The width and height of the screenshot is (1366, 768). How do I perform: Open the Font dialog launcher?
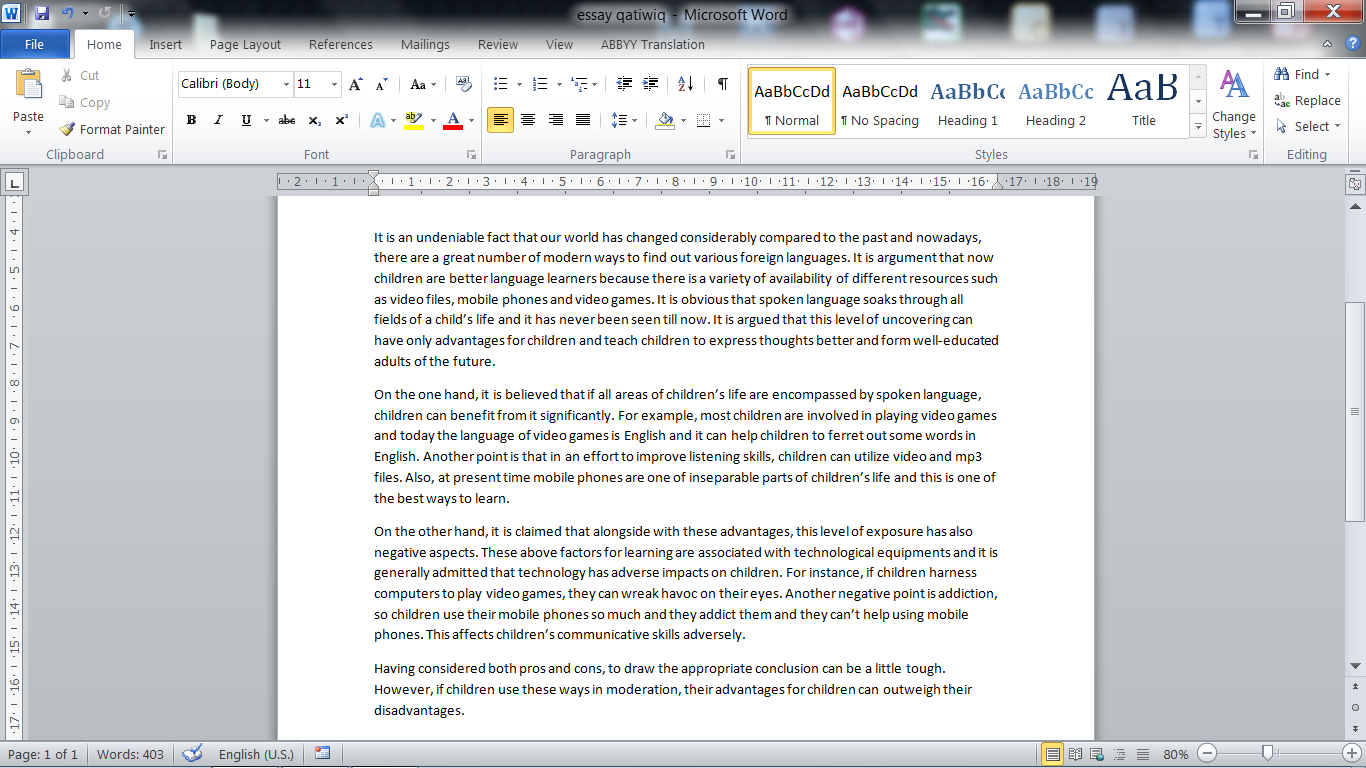(x=471, y=155)
